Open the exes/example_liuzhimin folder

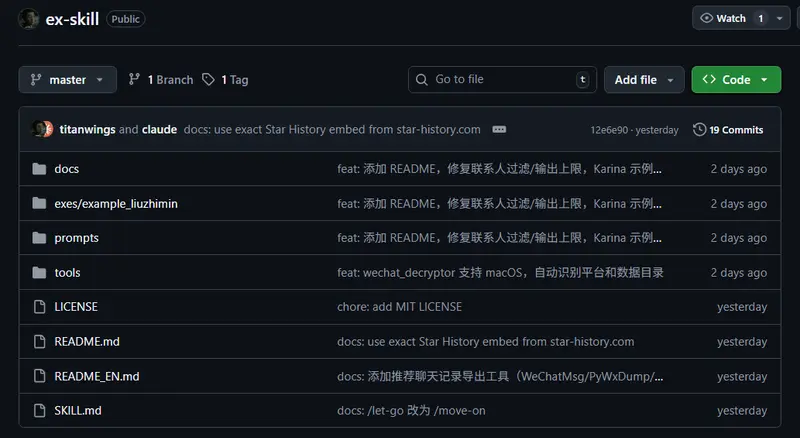(x=116, y=204)
